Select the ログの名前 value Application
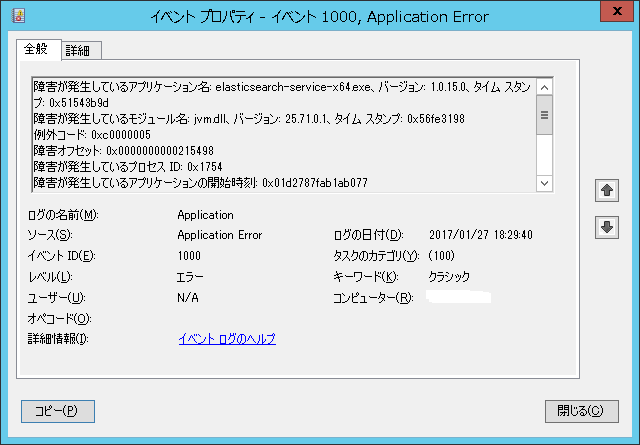This screenshot has height=445, width=640. [205, 215]
